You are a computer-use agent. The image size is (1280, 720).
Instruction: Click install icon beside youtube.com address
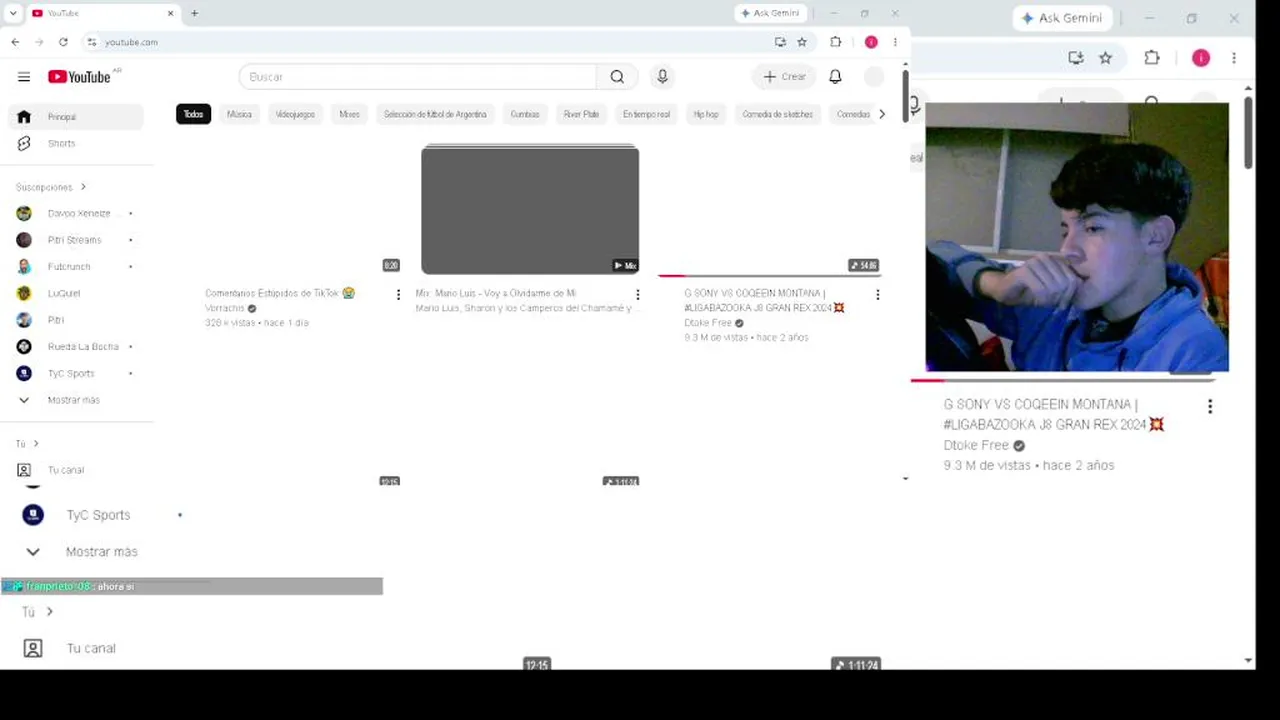click(x=780, y=42)
